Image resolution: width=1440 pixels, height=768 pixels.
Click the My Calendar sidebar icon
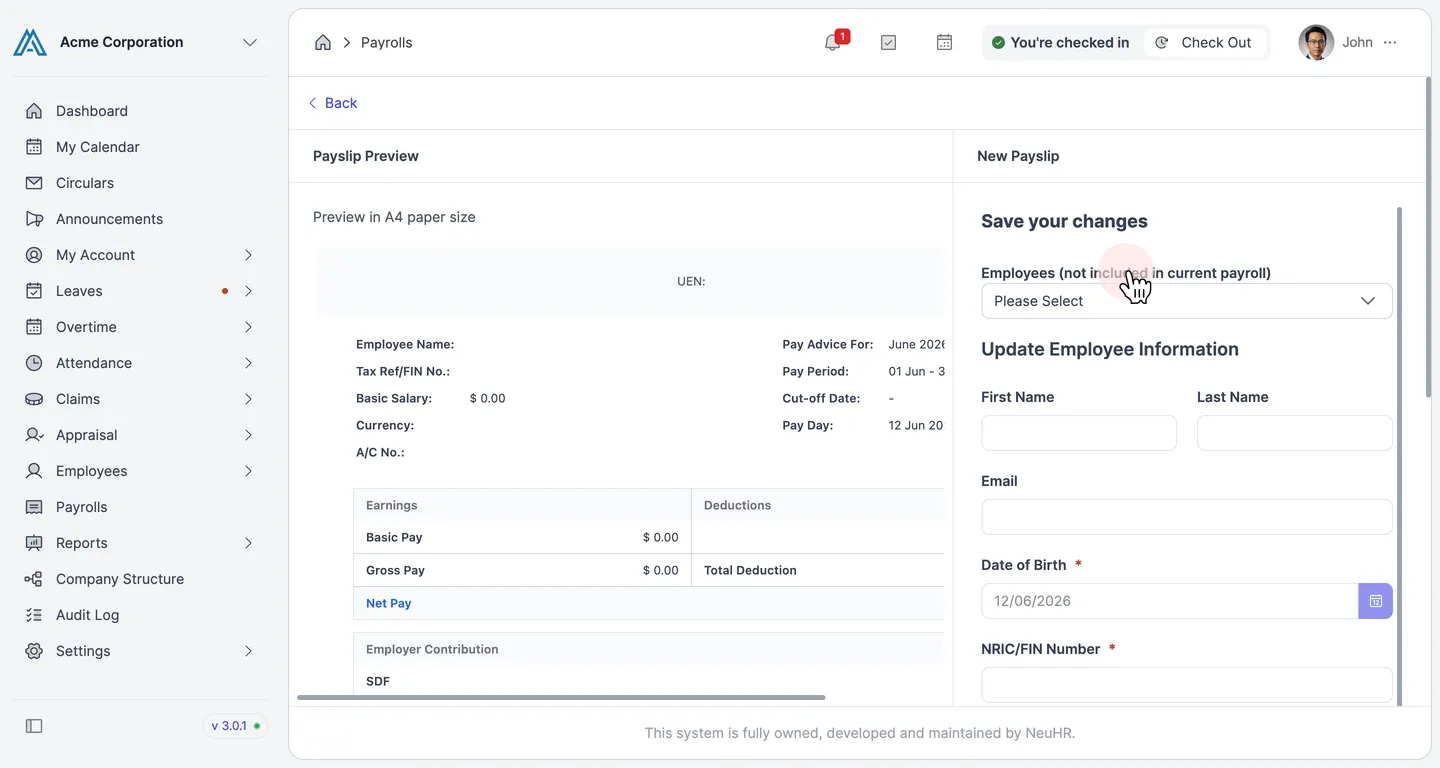tap(34, 147)
